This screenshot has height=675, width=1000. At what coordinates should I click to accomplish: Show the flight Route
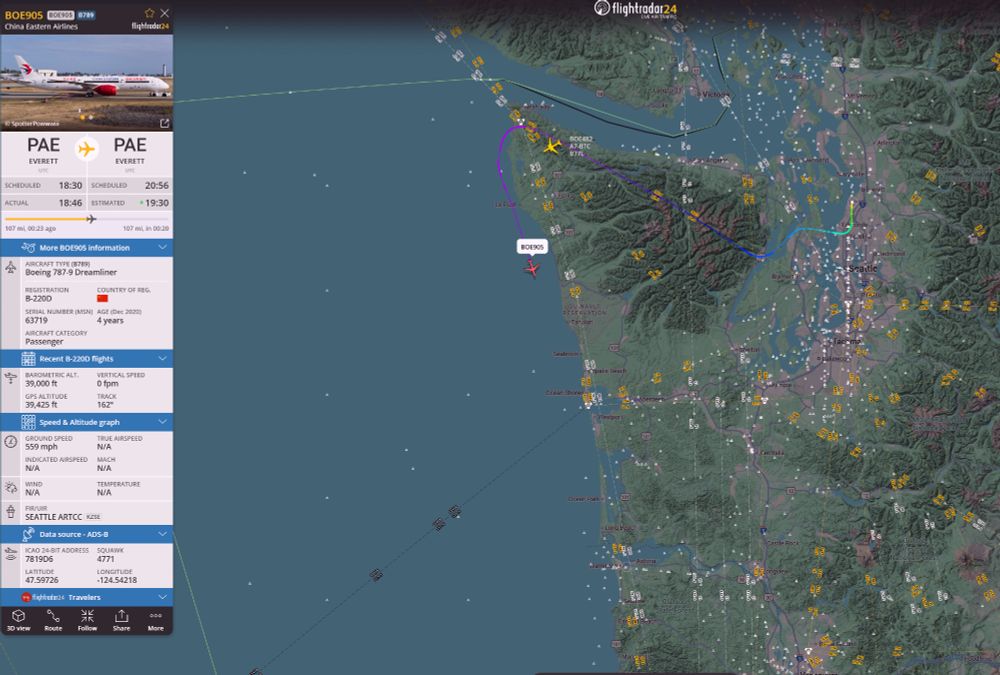[53, 619]
